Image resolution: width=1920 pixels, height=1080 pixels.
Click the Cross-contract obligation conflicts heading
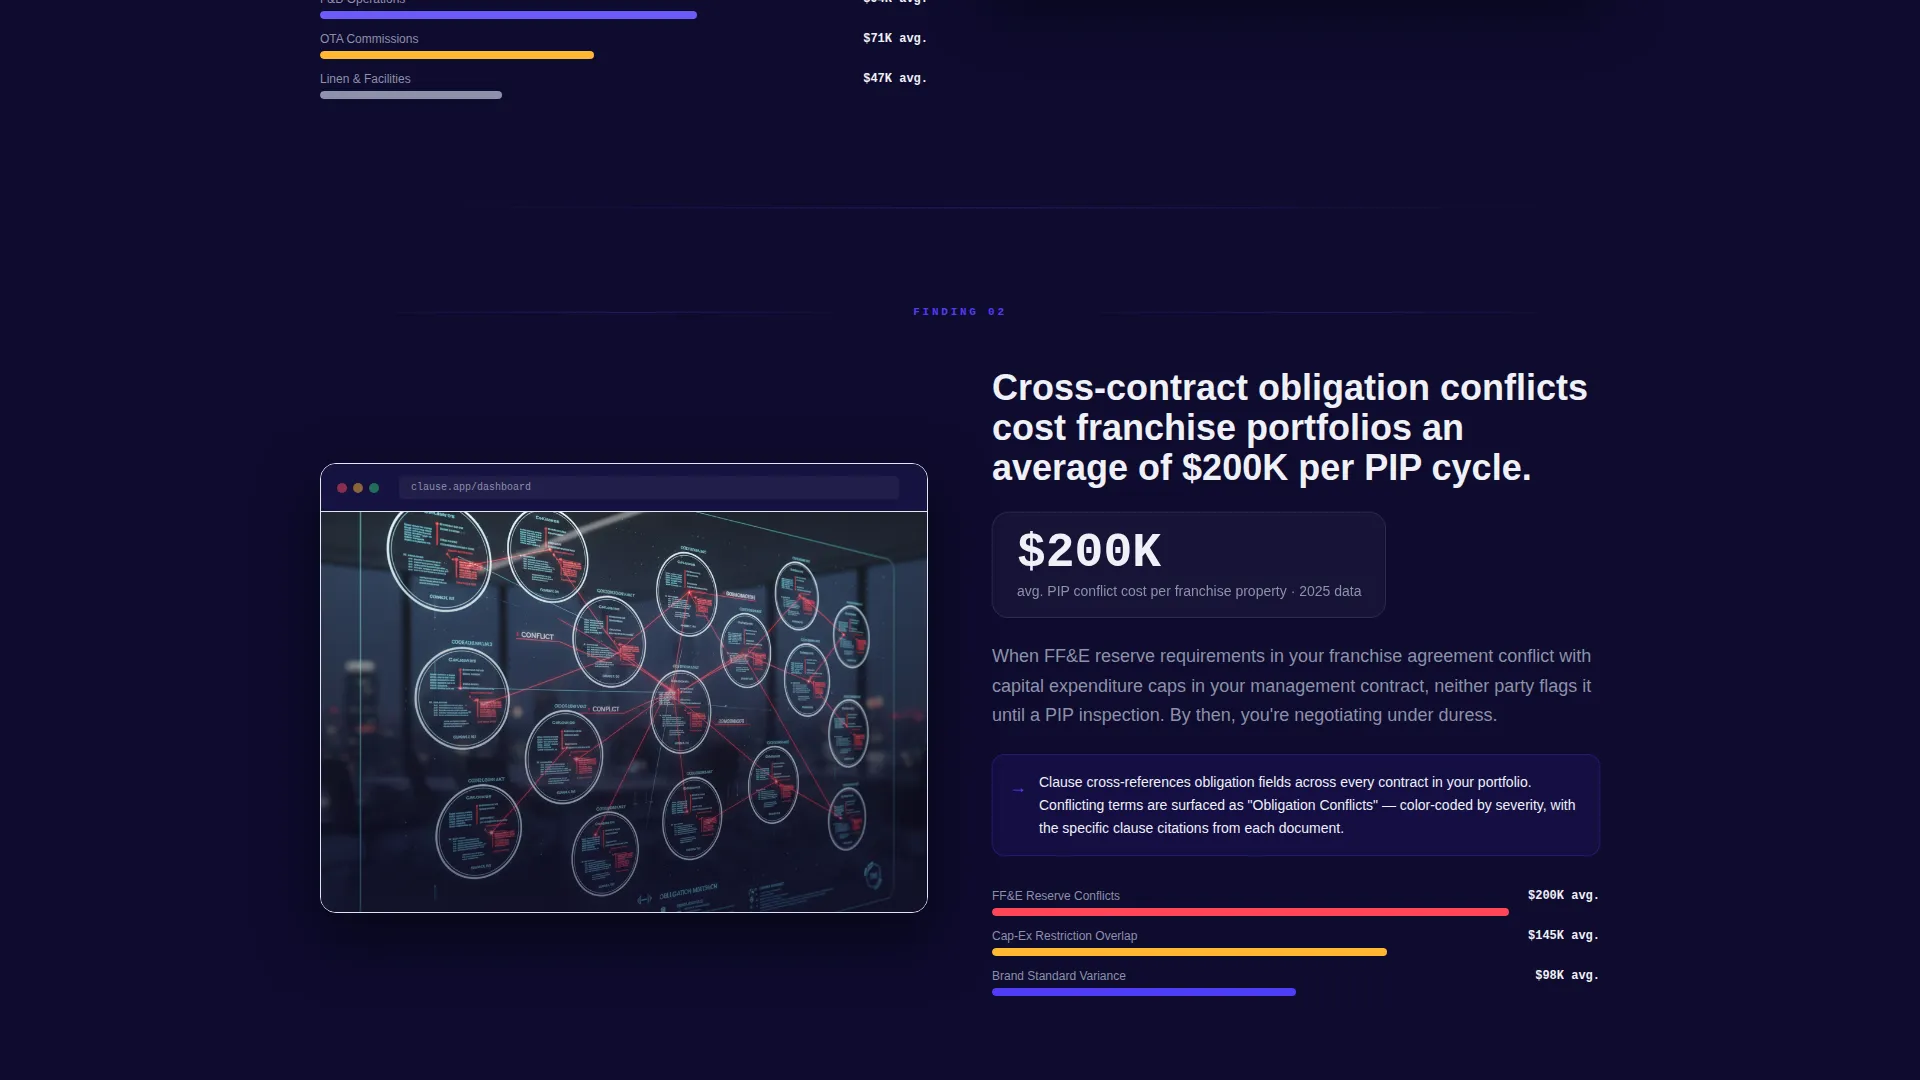1289,428
